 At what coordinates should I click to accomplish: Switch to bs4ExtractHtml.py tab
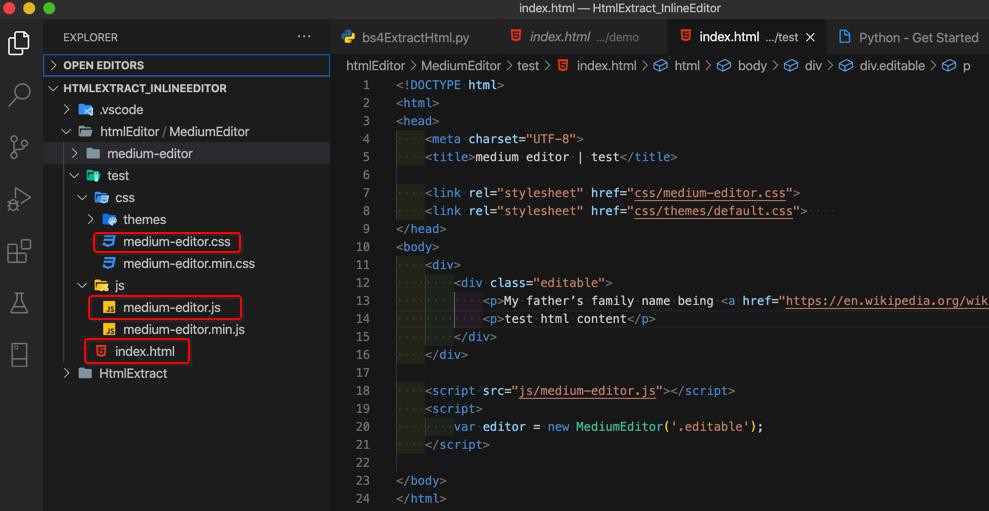[413, 37]
